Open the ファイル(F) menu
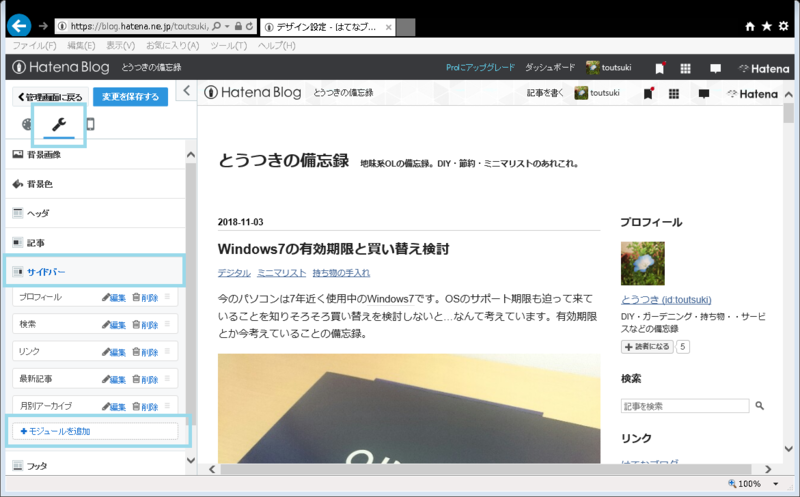 pos(34,45)
